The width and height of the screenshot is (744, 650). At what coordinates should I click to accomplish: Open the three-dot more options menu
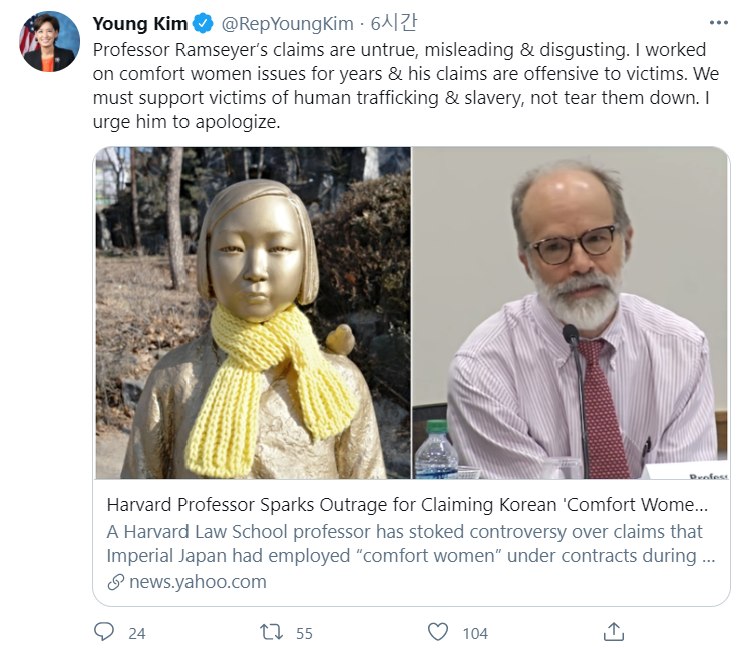[x=718, y=22]
